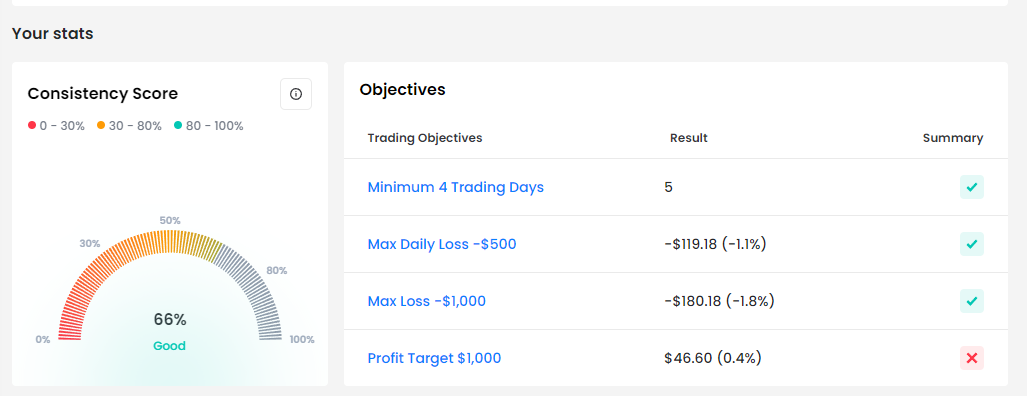Click the Max Loss passed checkmark icon
1027x396 pixels.
[x=972, y=301]
